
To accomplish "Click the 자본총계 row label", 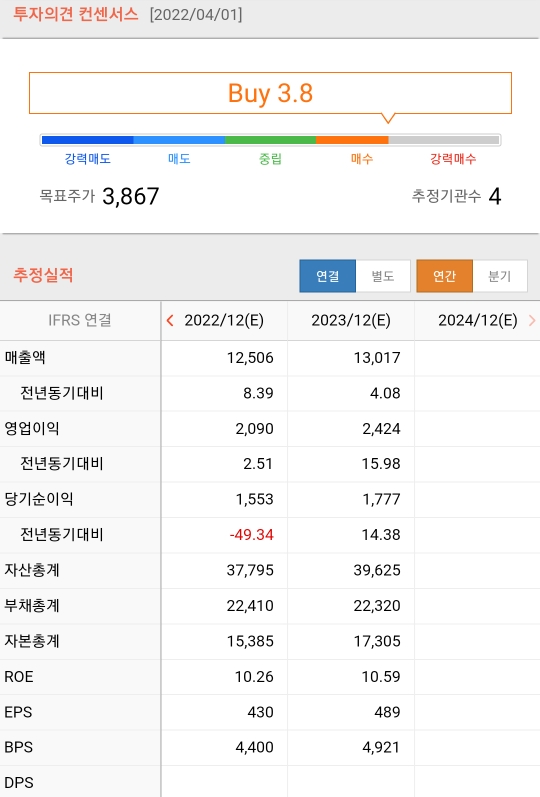I will 32,641.
